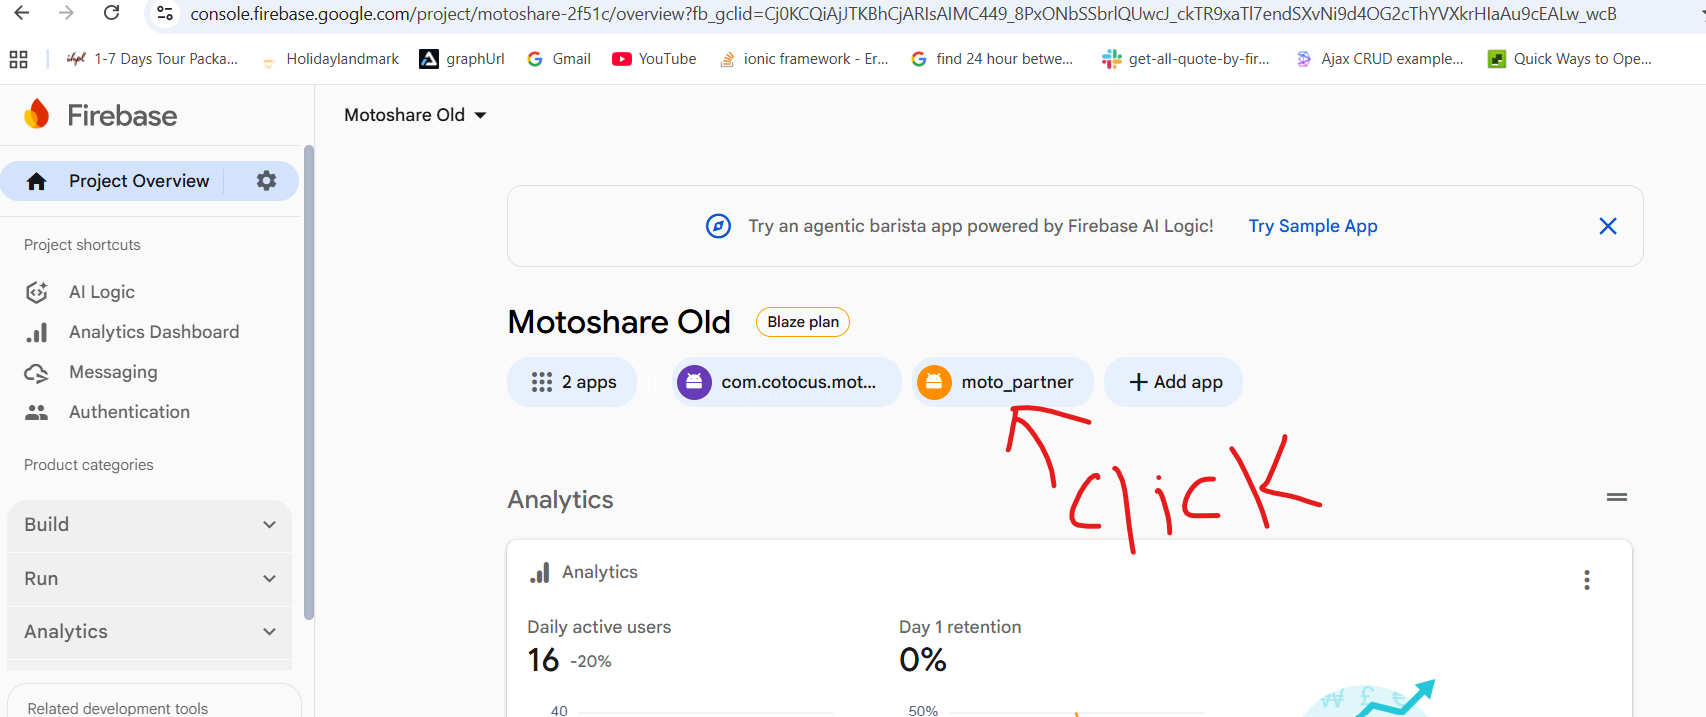Select the moto_partner app chip

point(1002,382)
